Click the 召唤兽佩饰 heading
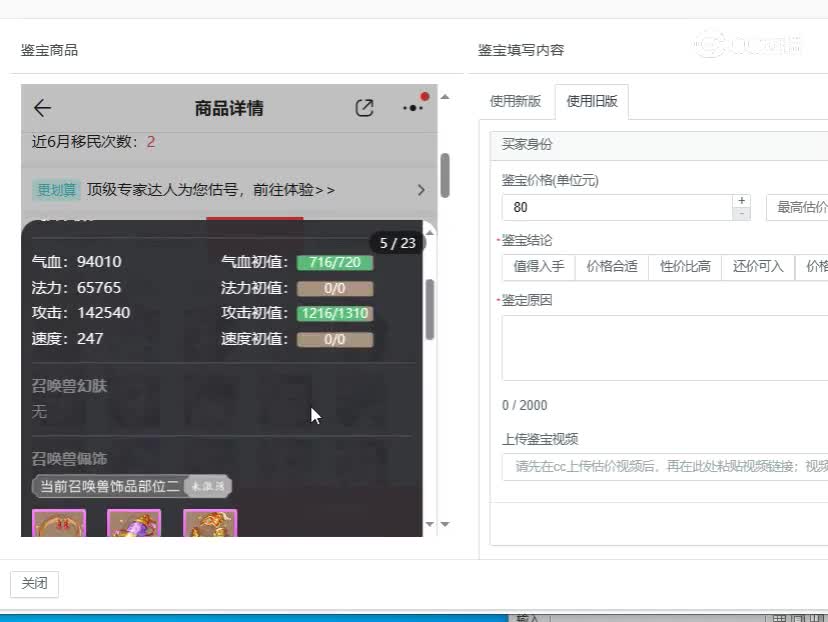The width and height of the screenshot is (828, 622). tap(69, 459)
